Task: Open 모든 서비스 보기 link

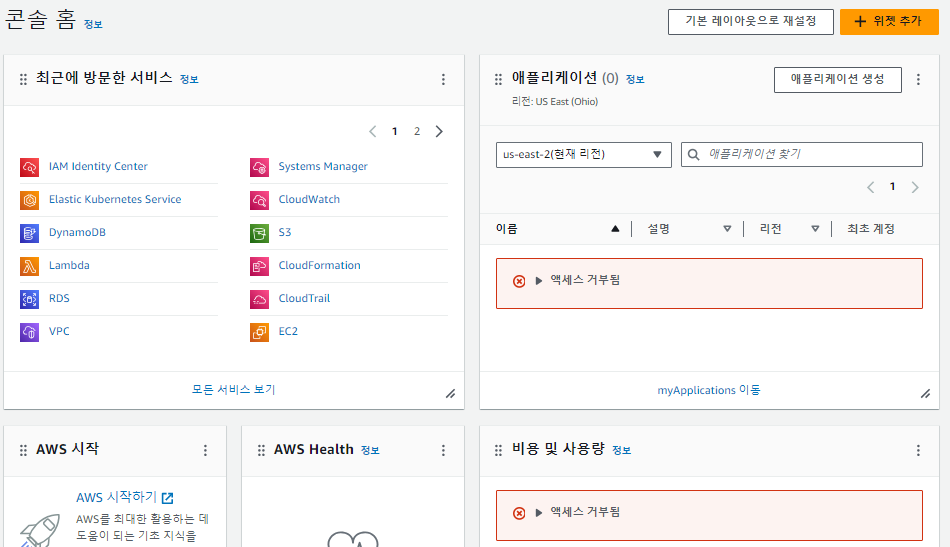Action: tap(234, 390)
